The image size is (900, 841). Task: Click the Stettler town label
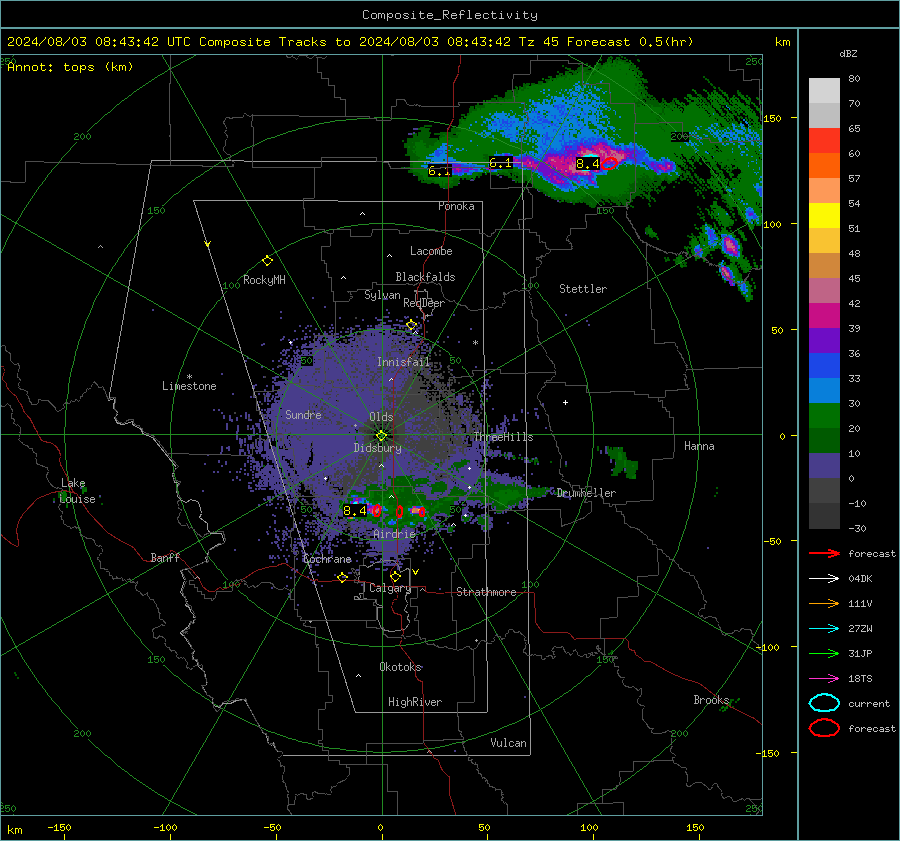[x=583, y=289]
